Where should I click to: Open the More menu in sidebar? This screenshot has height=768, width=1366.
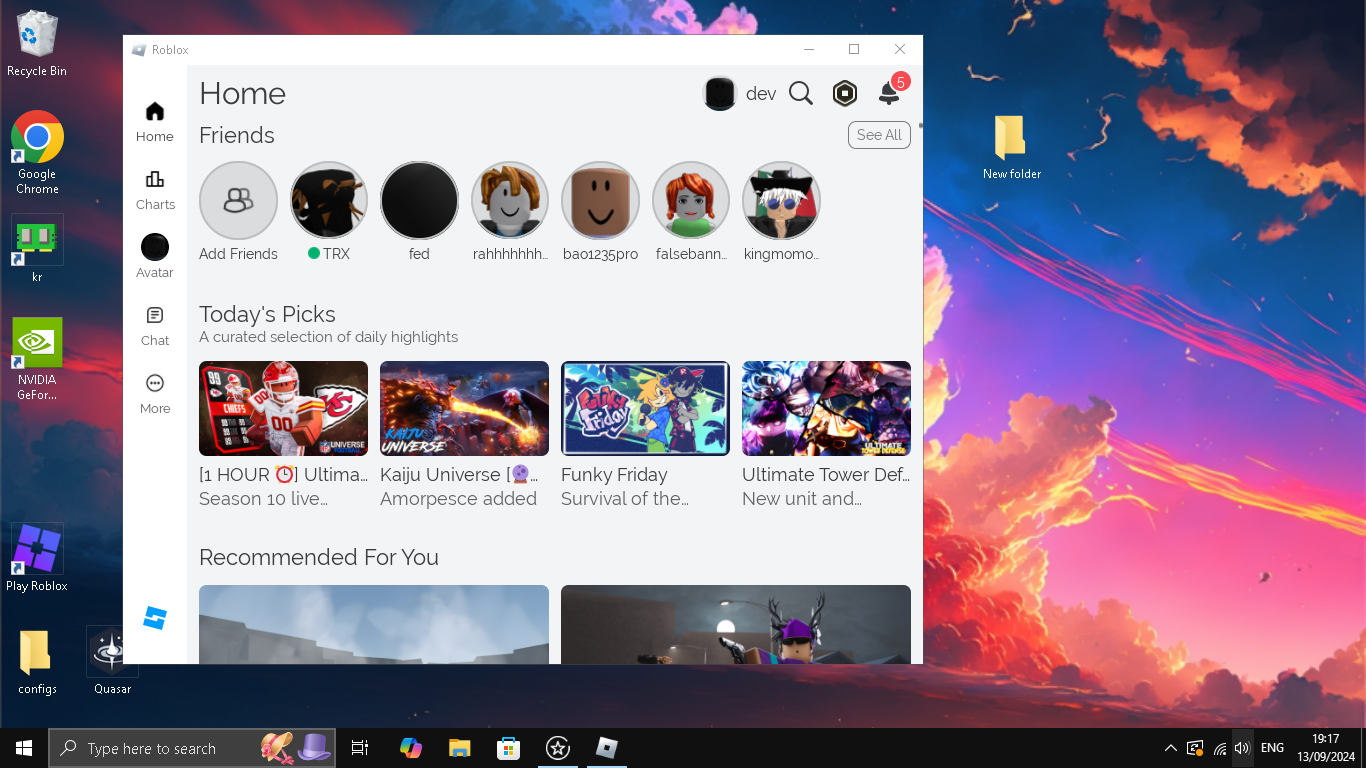[155, 394]
